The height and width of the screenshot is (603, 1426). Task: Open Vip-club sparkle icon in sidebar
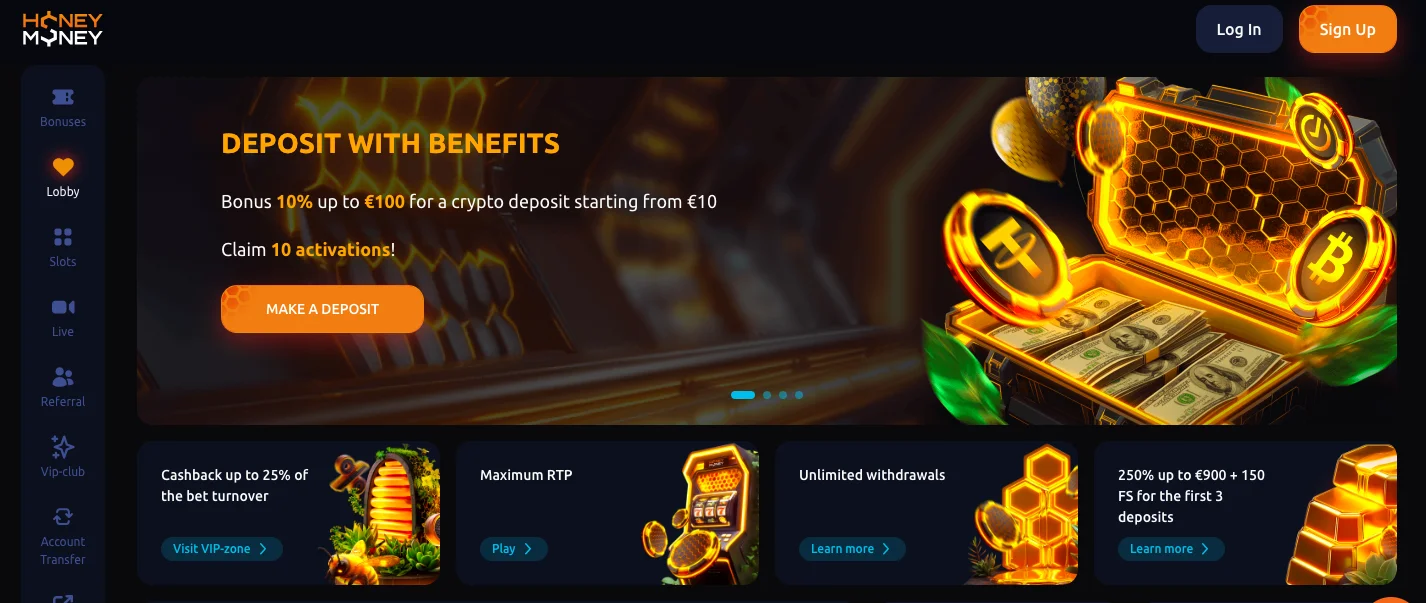tap(63, 447)
